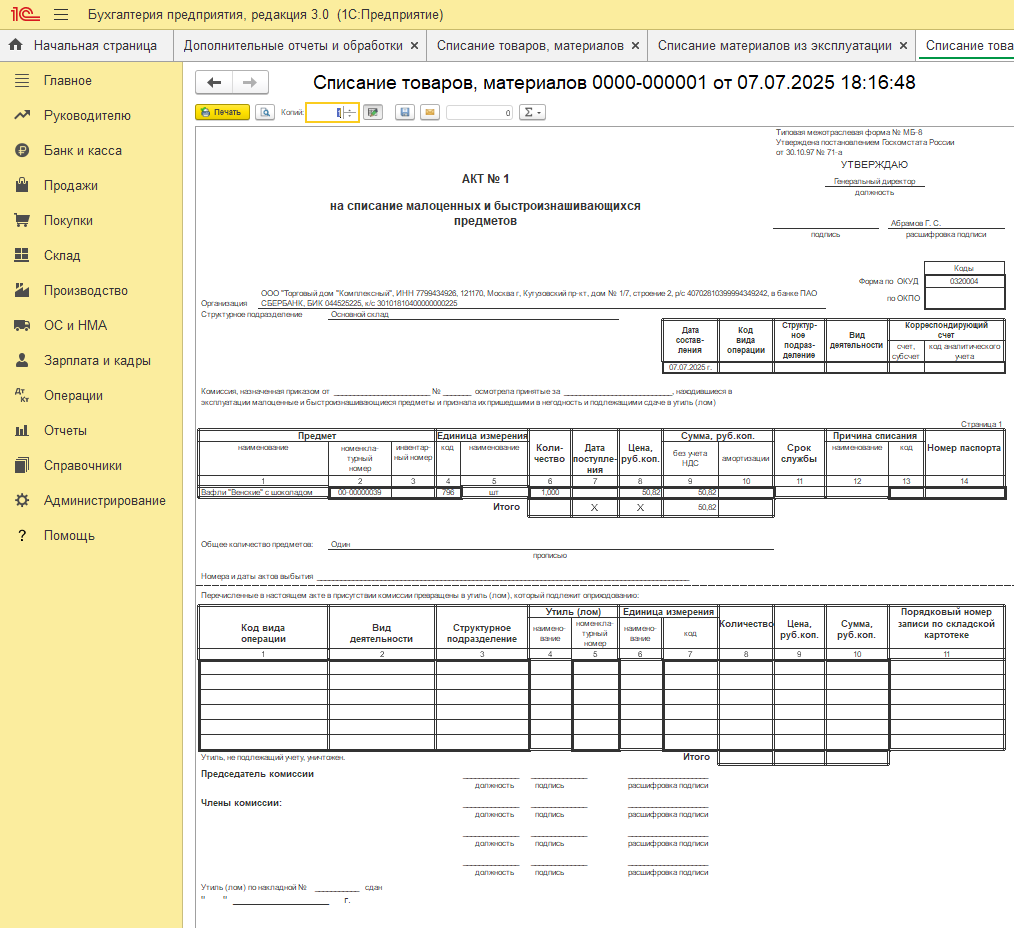Open the main hamburger menu
This screenshot has width=1014, height=928.
click(x=61, y=14)
